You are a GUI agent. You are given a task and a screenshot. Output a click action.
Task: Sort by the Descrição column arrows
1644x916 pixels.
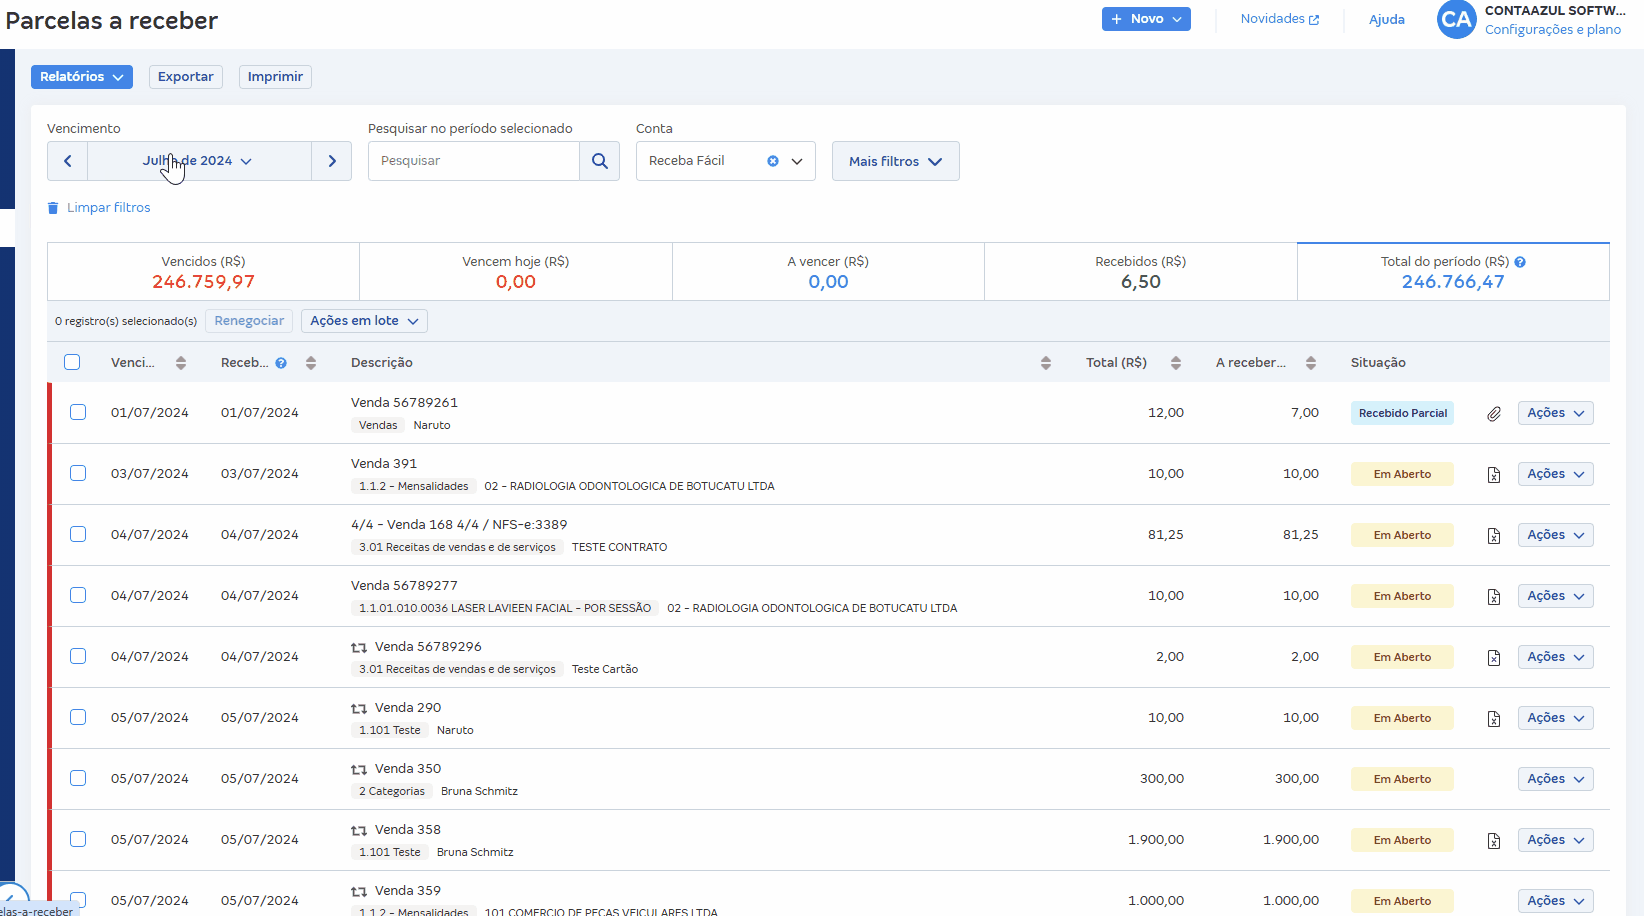(x=1046, y=363)
